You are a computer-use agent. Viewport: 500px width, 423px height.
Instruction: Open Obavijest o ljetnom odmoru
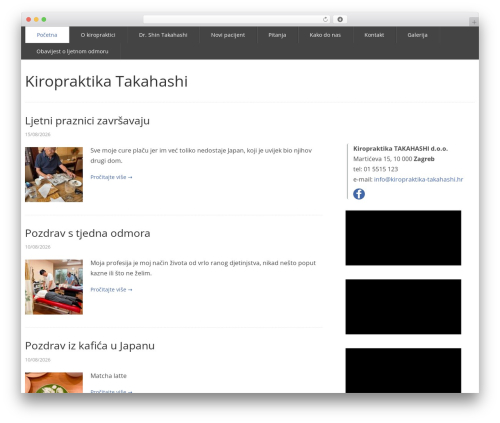(x=72, y=51)
